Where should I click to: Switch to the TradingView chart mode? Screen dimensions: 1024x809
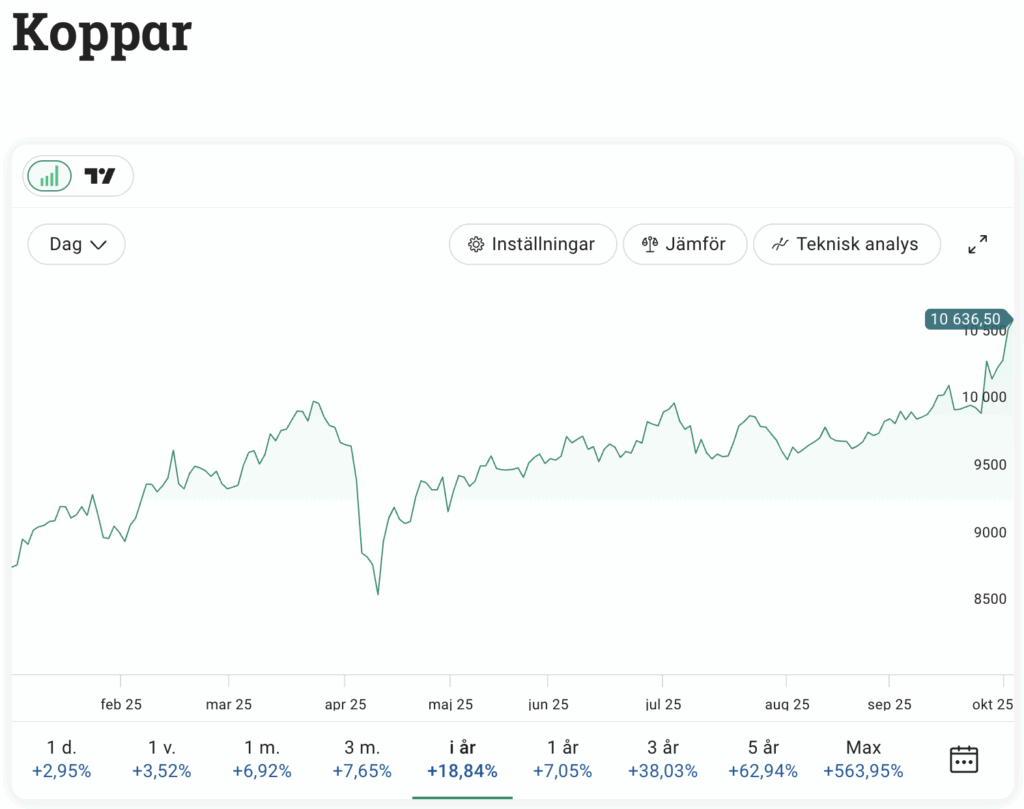100,176
